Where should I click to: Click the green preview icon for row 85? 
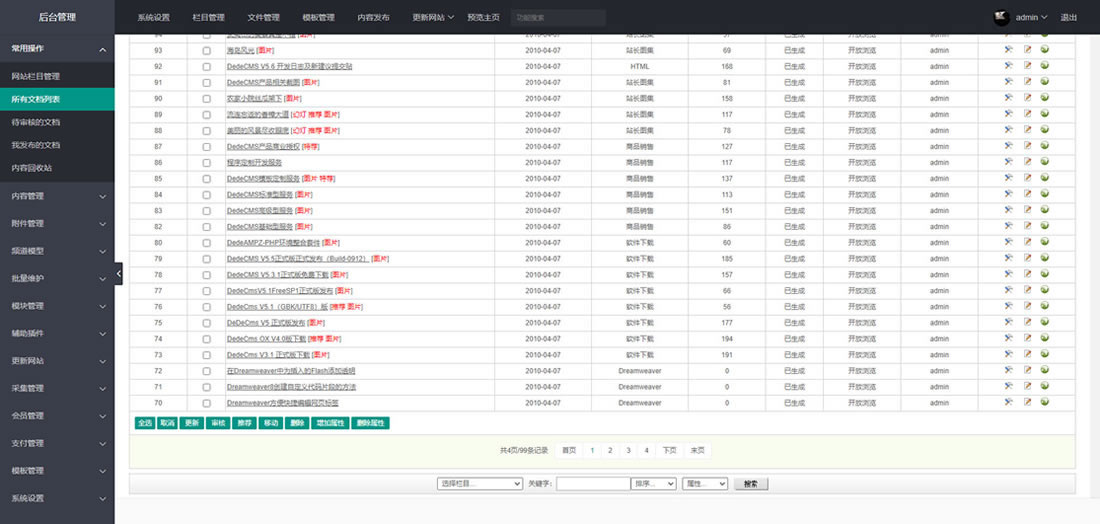pos(1045,178)
